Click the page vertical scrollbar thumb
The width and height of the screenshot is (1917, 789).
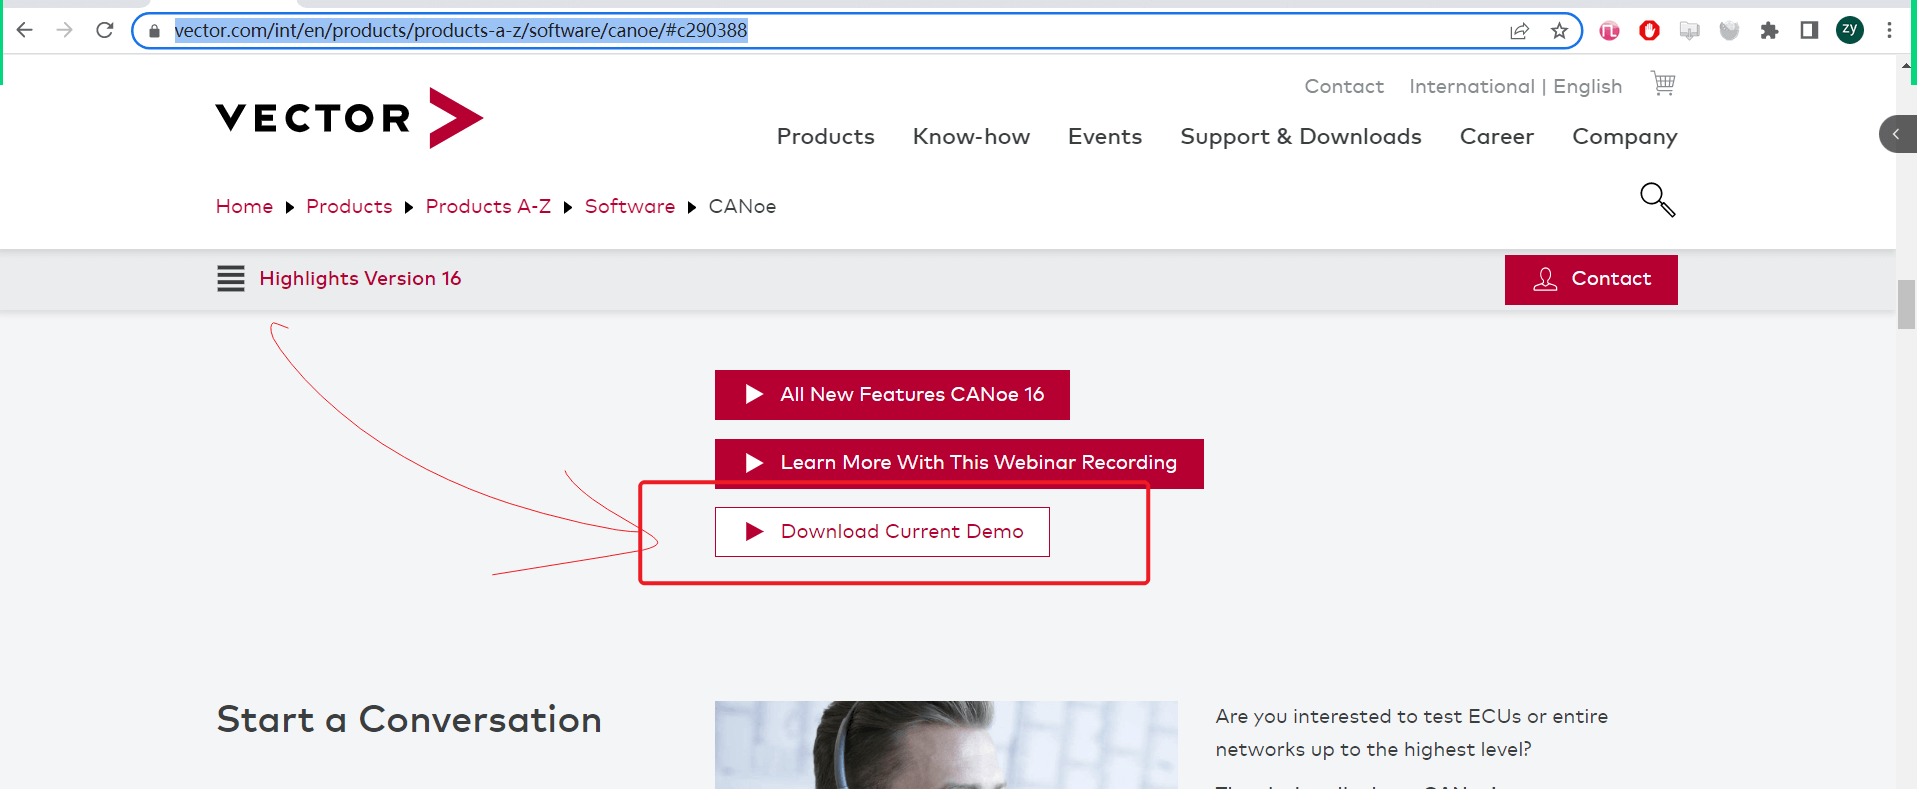coord(1906,304)
